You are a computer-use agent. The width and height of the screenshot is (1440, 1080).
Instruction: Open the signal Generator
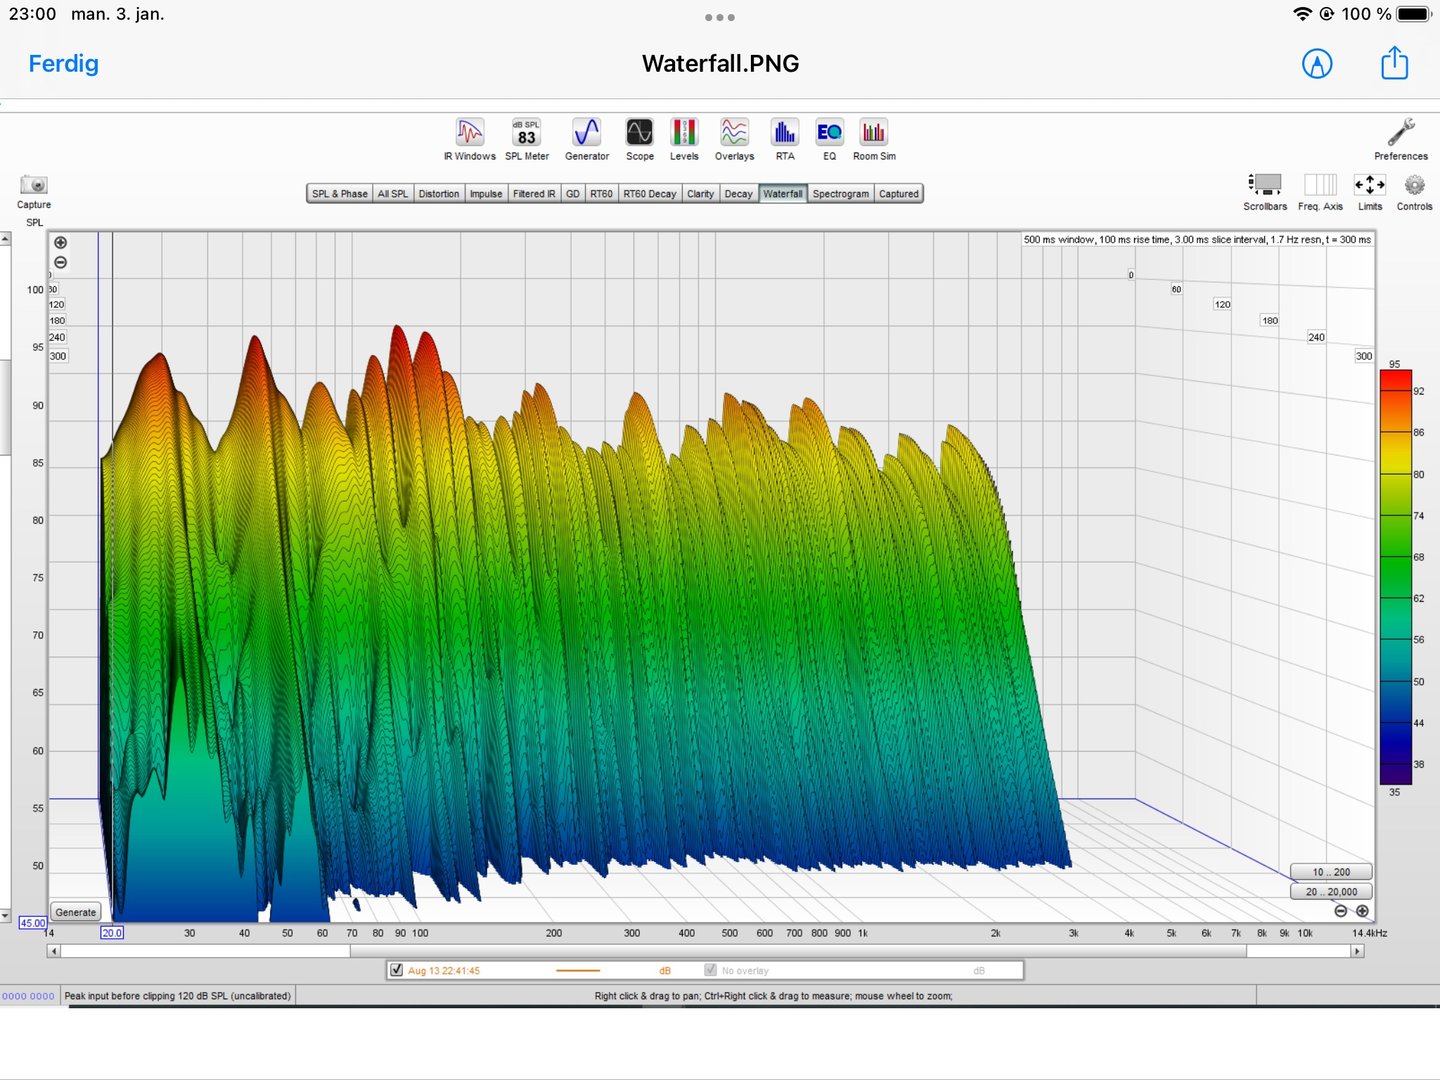coord(587,139)
